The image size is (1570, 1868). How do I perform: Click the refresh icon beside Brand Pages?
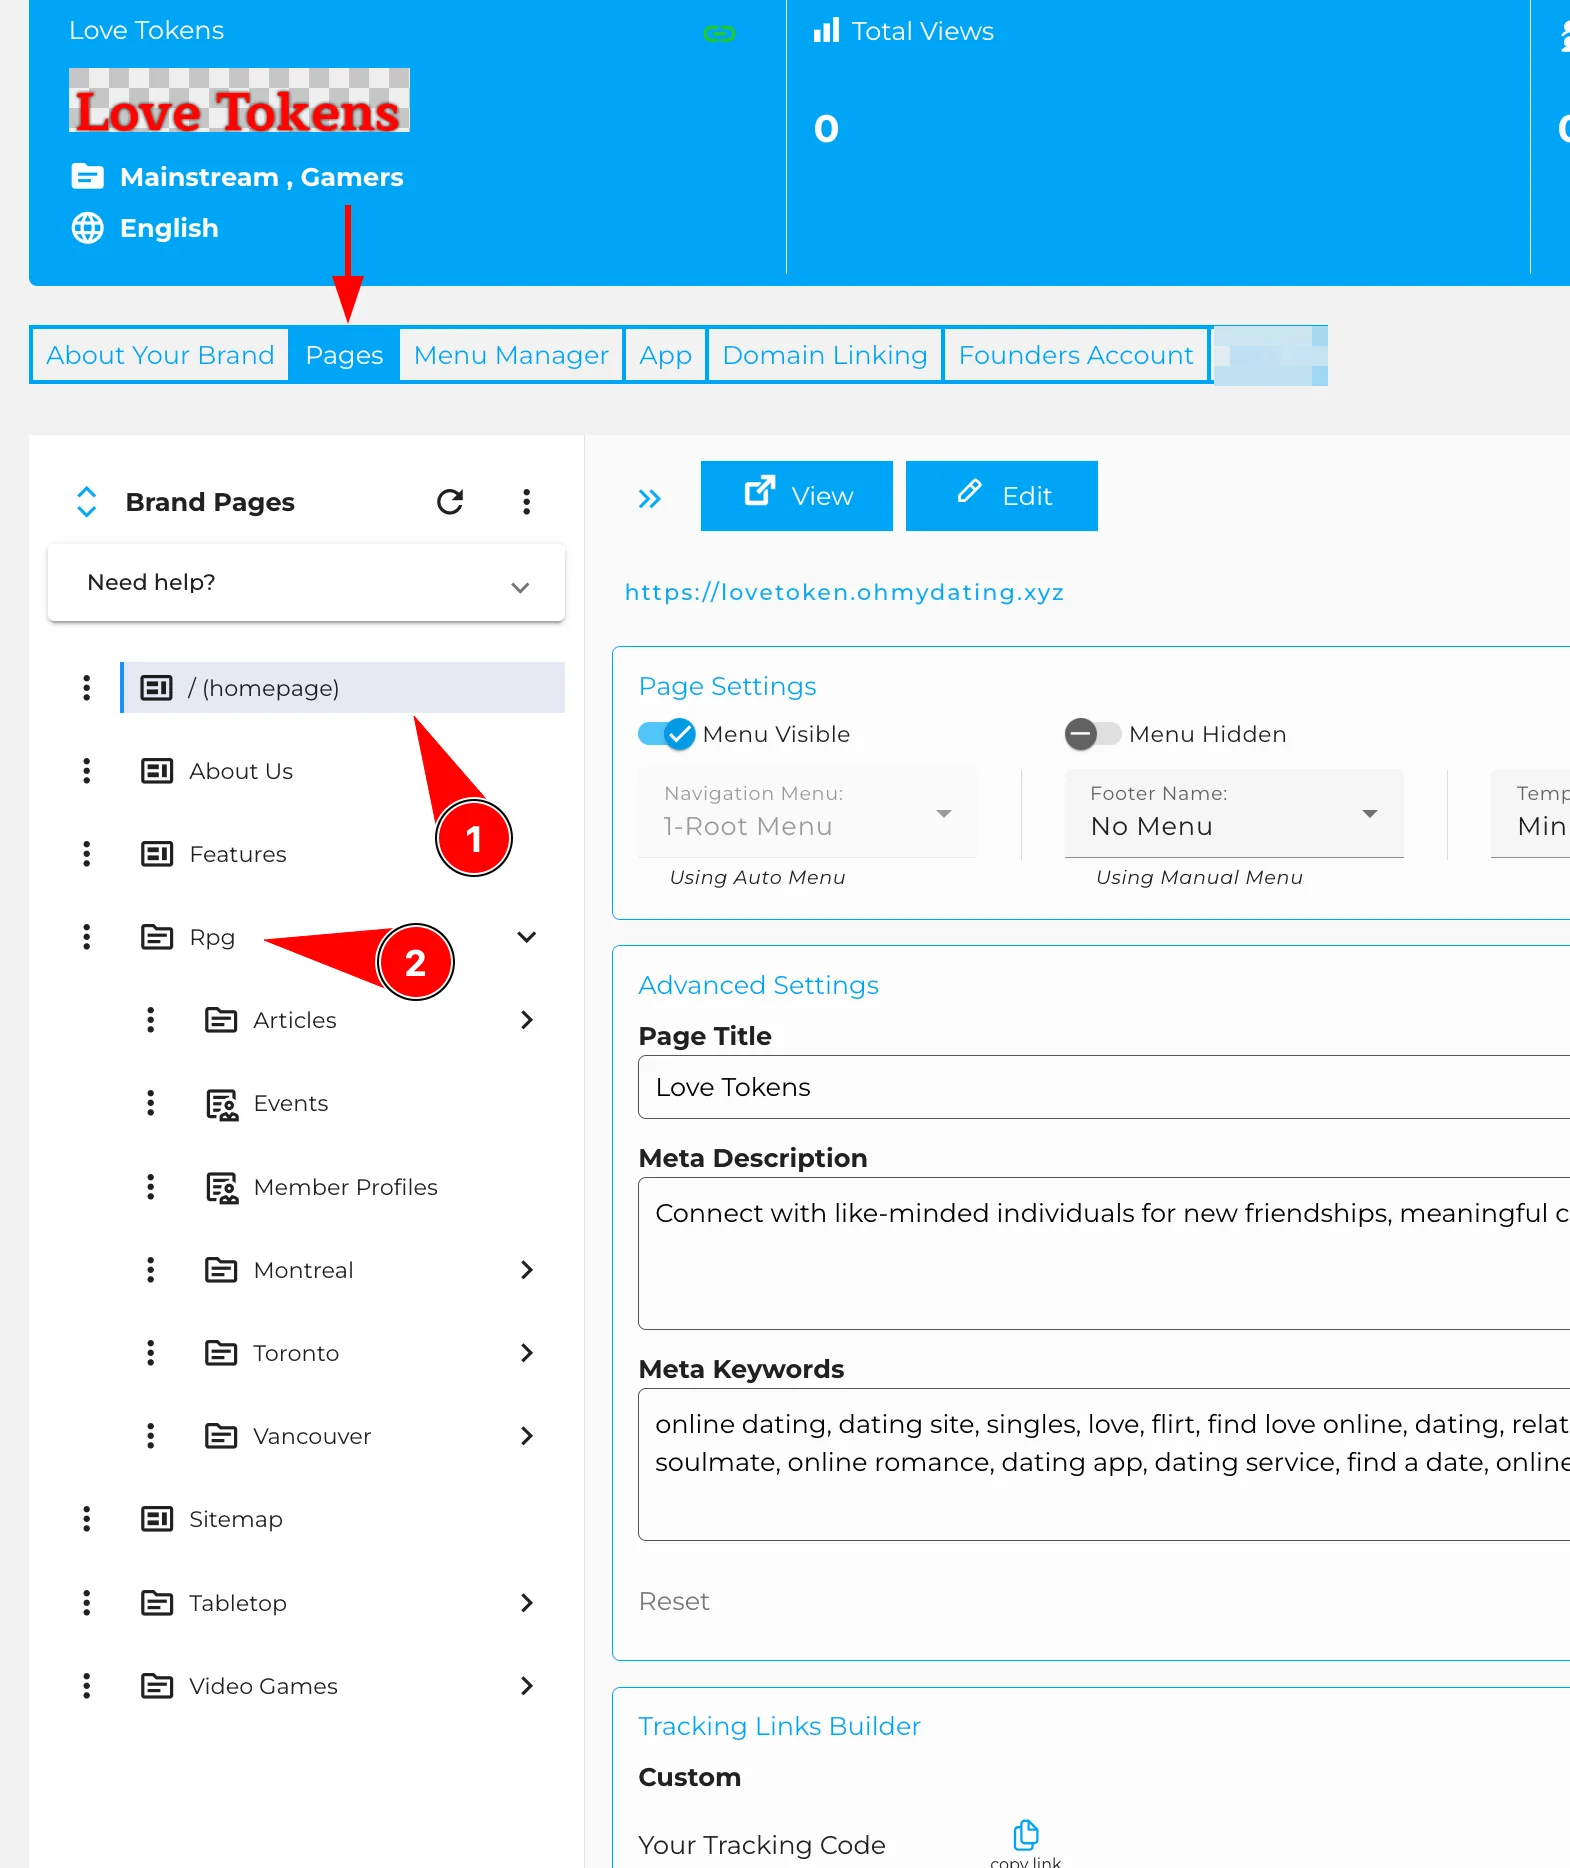pyautogui.click(x=450, y=501)
